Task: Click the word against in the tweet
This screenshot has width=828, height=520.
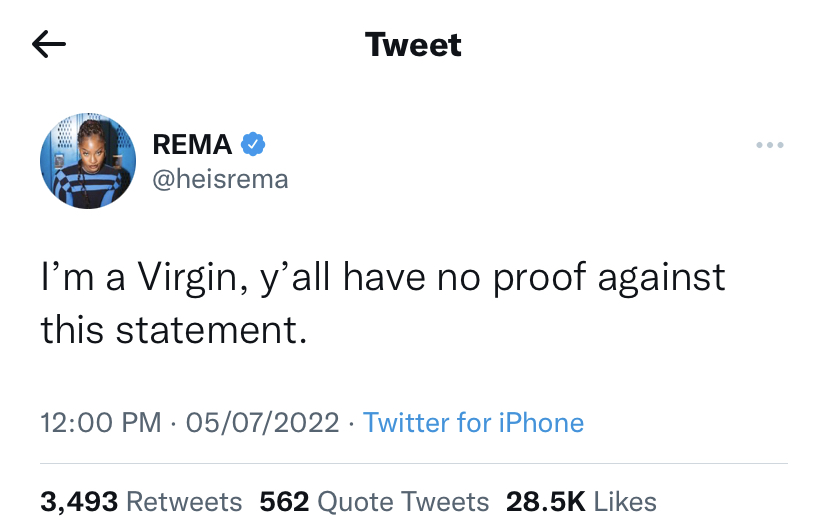Action: pos(662,277)
